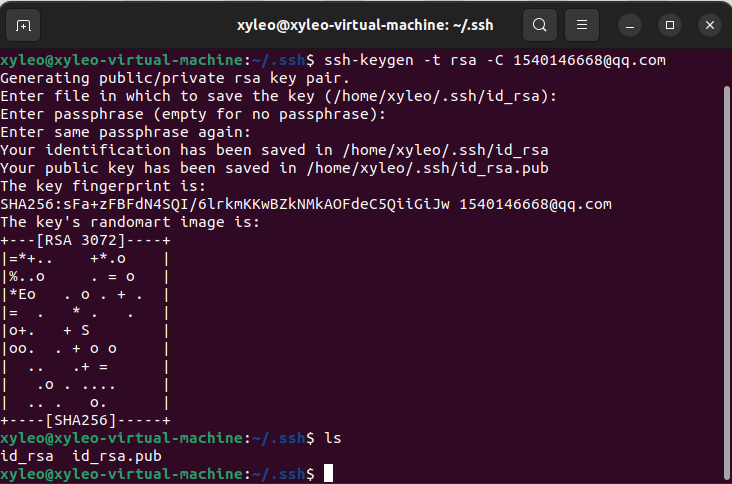The image size is (732, 484).
Task: Click id_rsa.pub in the ls output
Action: [x=117, y=456]
